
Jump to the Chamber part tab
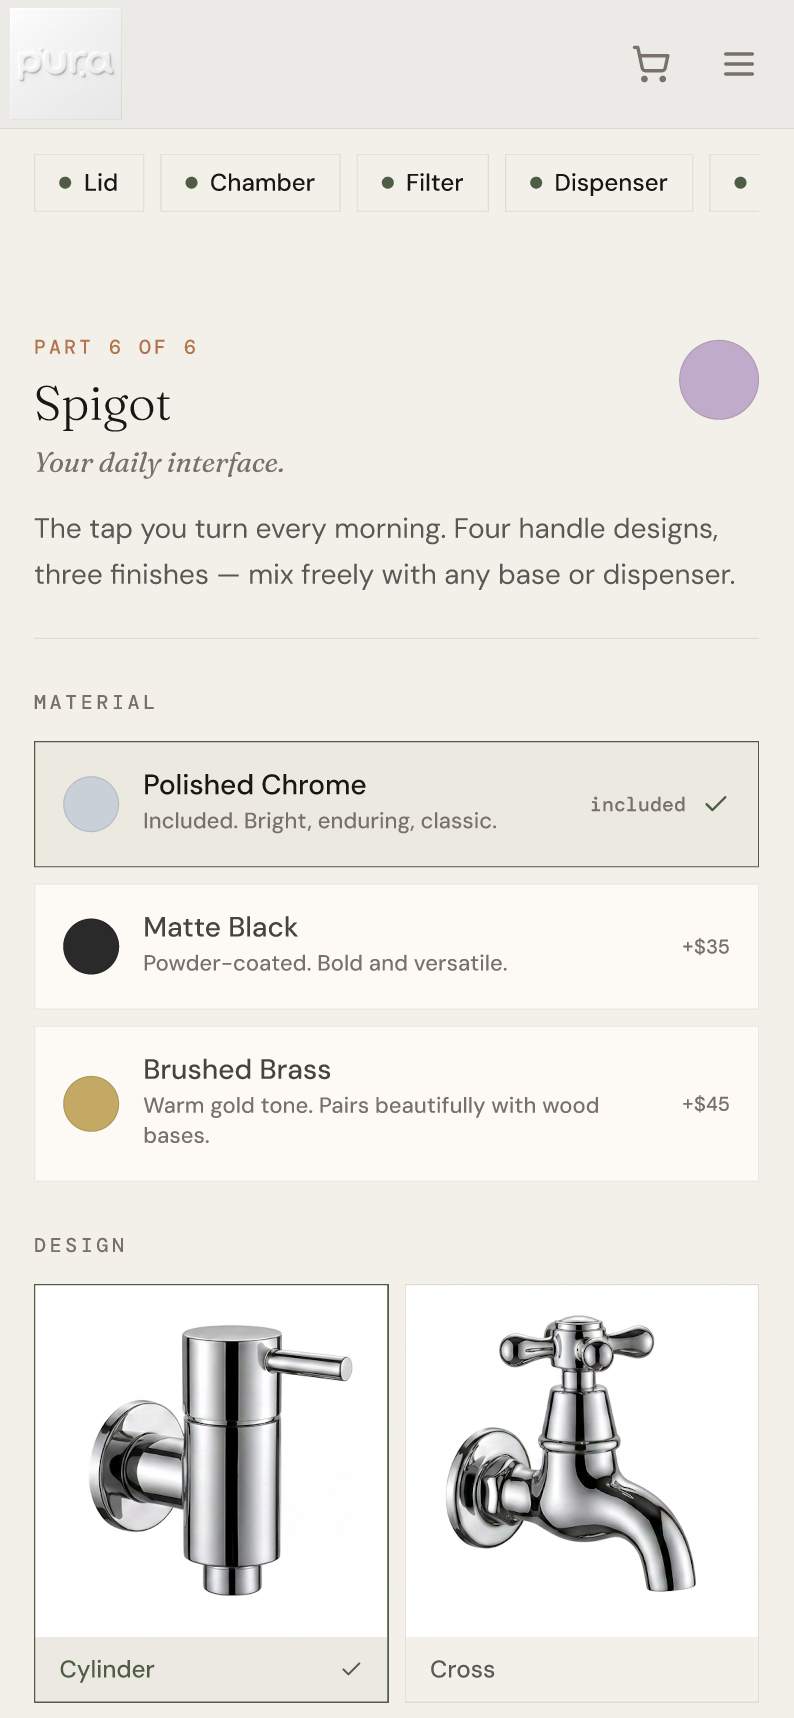tap(250, 183)
